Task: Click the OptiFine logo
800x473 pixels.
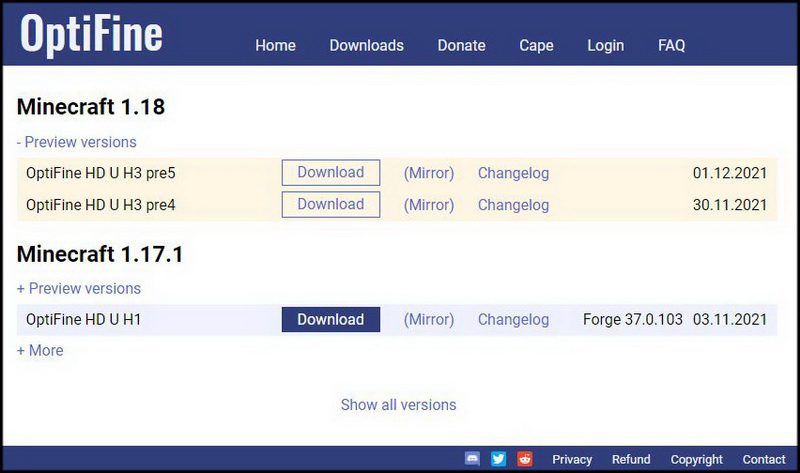Action: pyautogui.click(x=91, y=34)
